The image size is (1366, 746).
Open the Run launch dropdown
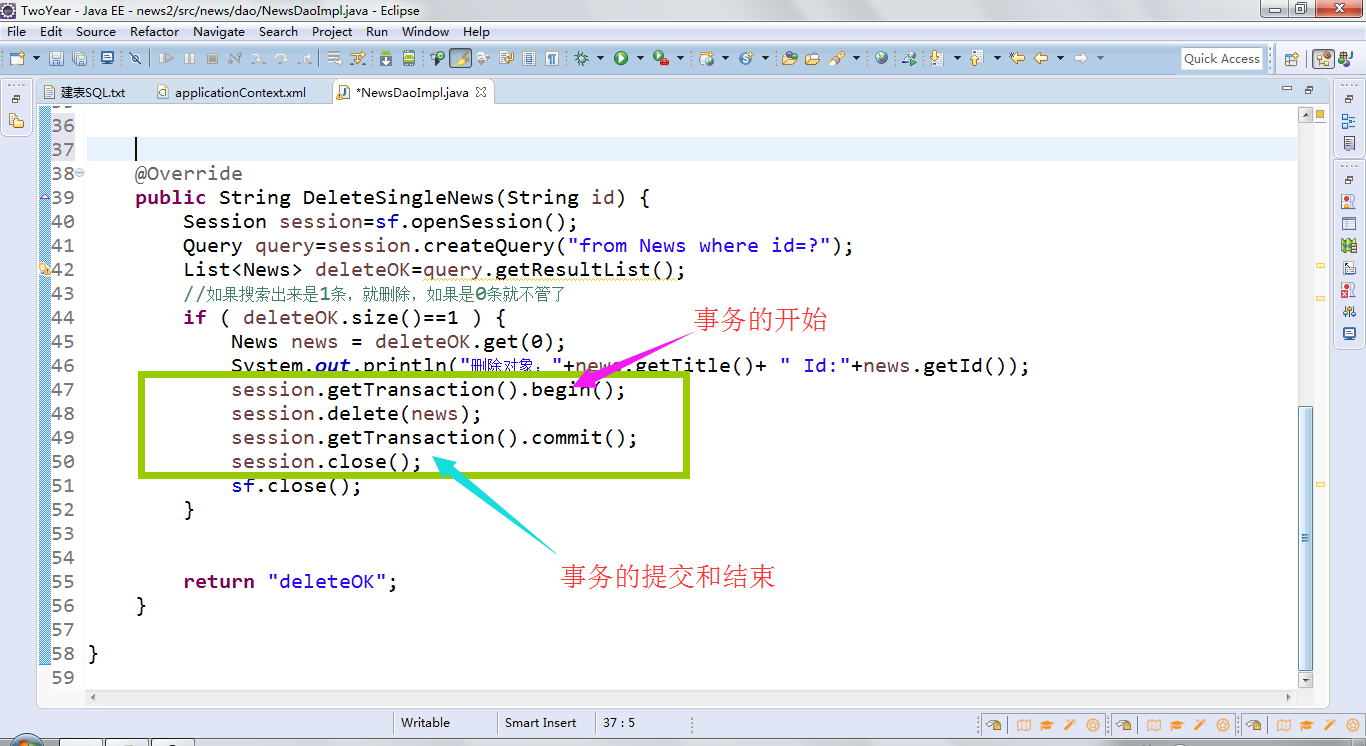[640, 58]
